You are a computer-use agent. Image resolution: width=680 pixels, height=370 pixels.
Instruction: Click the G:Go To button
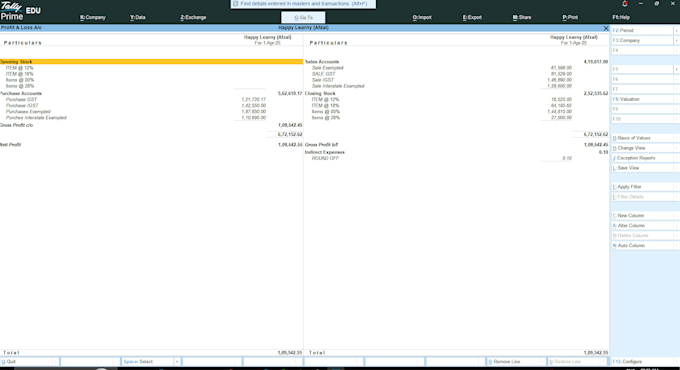[x=303, y=17]
